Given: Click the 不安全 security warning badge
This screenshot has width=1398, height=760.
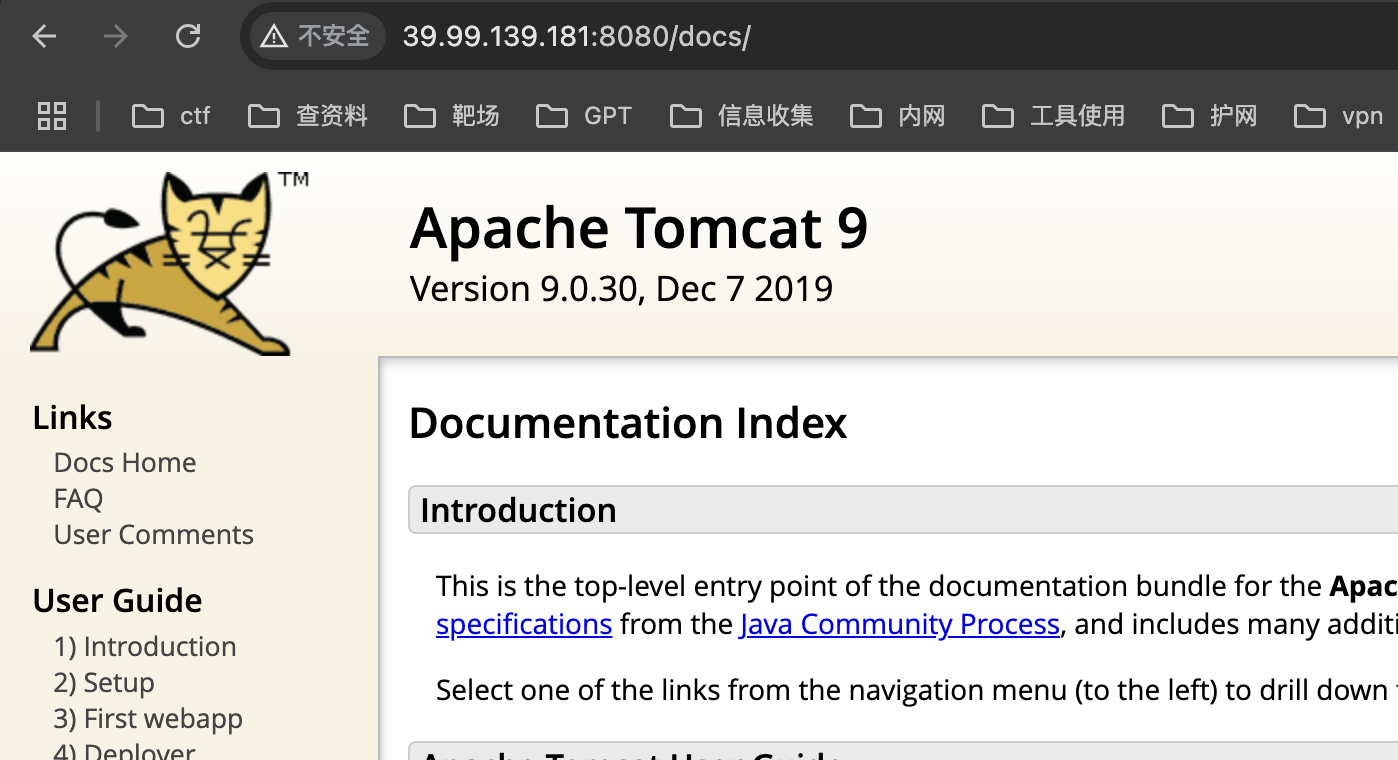Looking at the screenshot, I should coord(318,37).
